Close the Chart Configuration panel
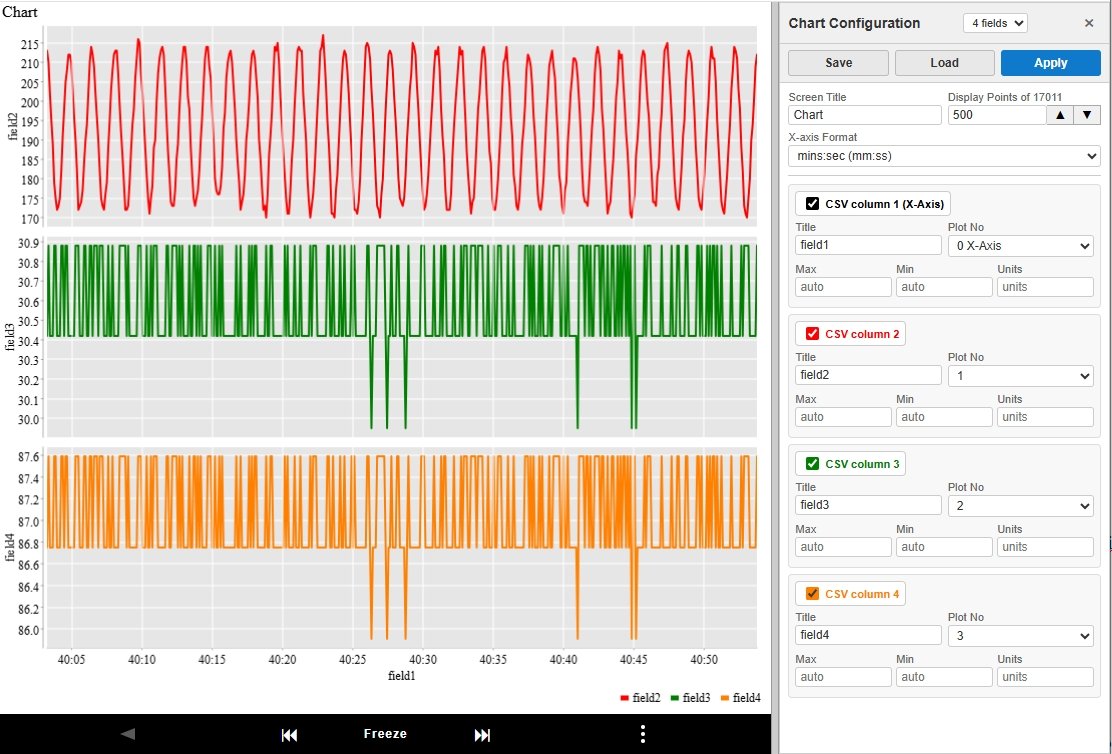This screenshot has width=1112, height=754. pyautogui.click(x=1089, y=23)
